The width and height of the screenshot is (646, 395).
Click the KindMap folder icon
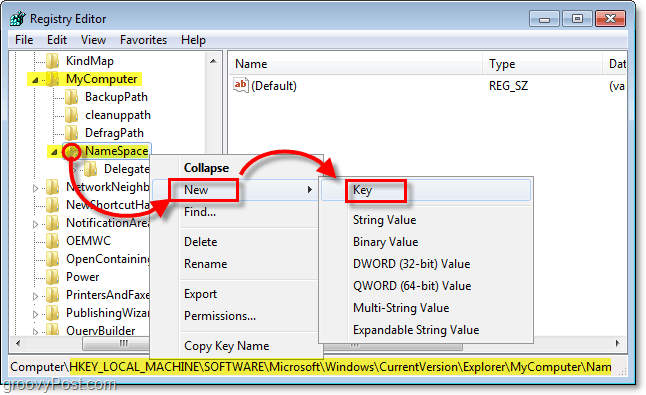click(x=52, y=61)
